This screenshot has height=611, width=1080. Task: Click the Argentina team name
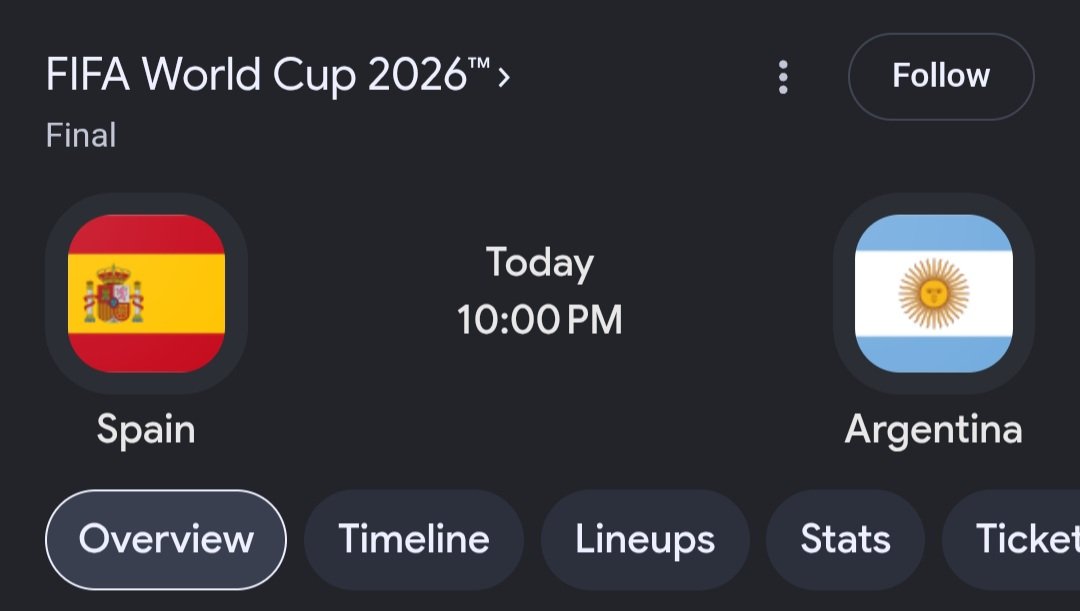point(933,430)
